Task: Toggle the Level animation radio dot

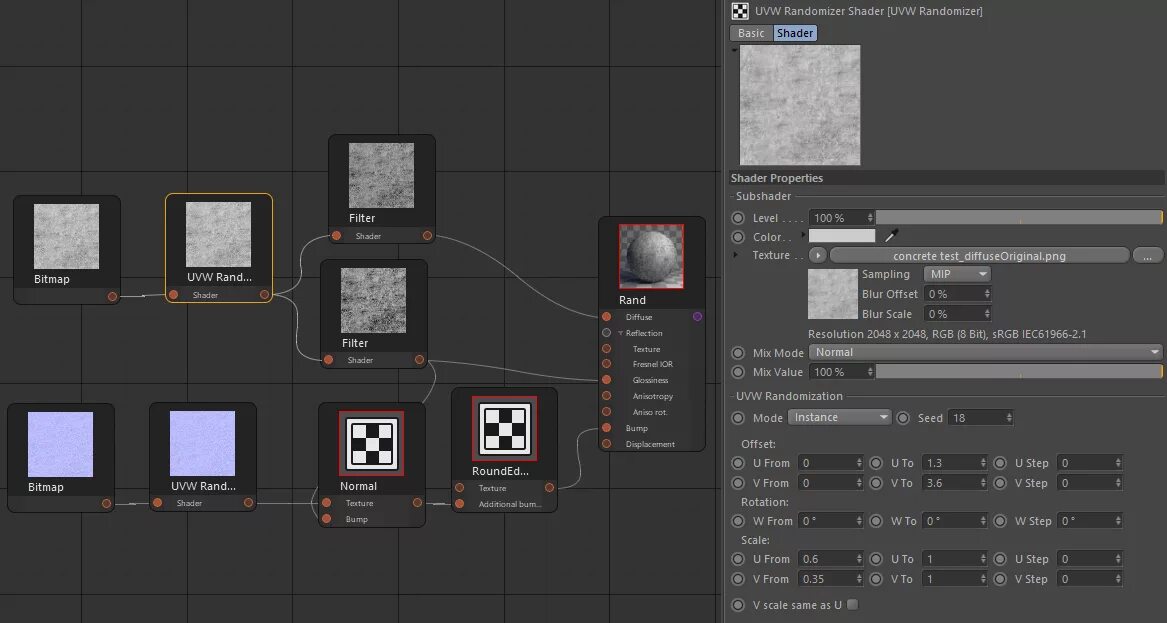Action: (x=738, y=218)
